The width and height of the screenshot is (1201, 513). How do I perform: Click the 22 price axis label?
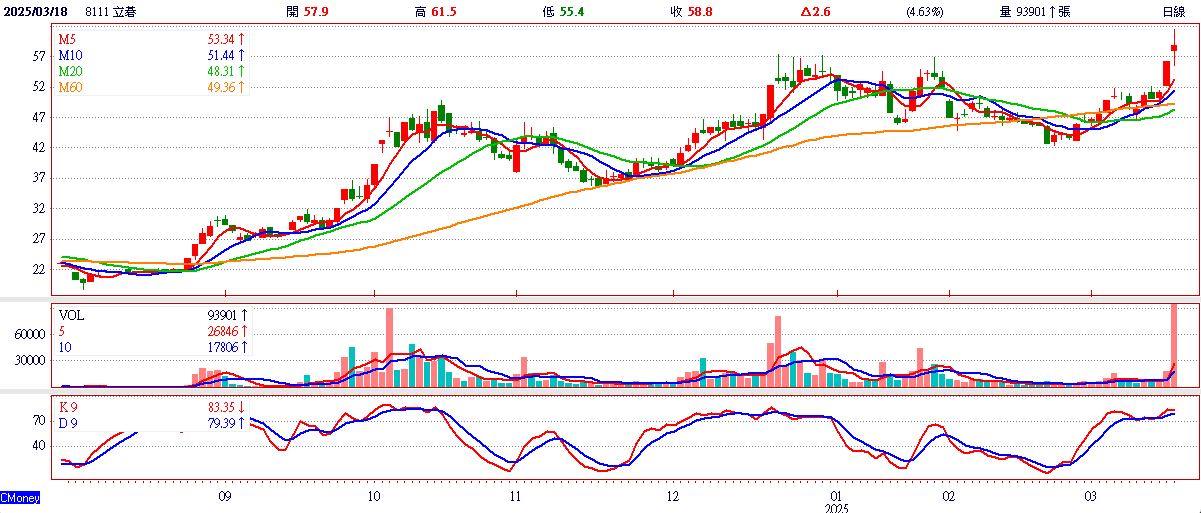click(x=39, y=269)
